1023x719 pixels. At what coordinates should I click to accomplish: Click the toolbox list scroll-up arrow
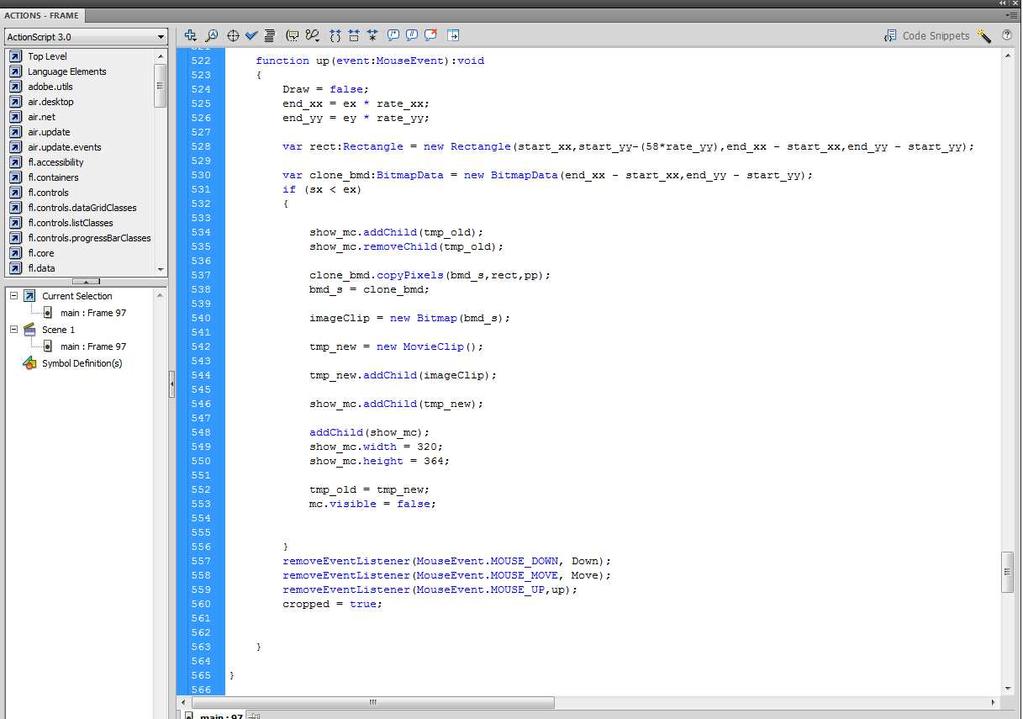click(x=160, y=57)
